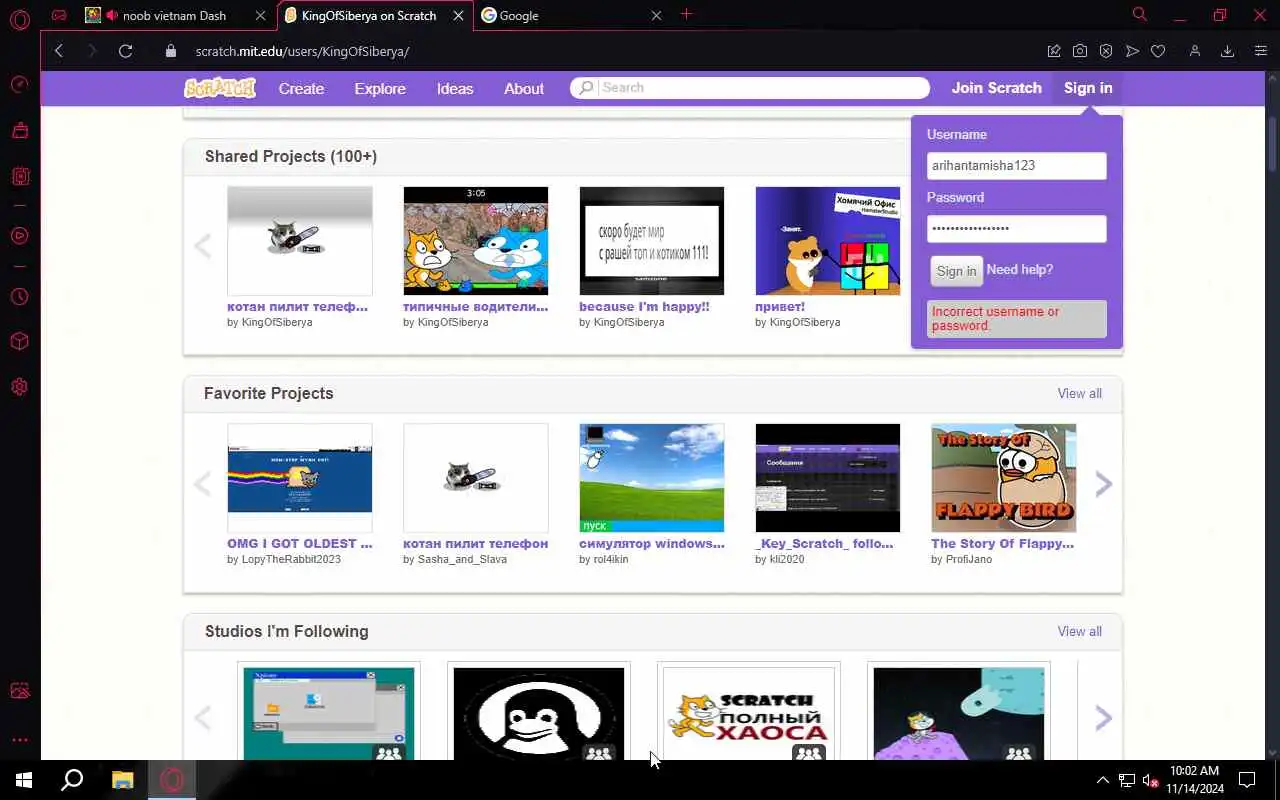Open the ad blocker shield icon
The image size is (1280, 800).
[x=1106, y=51]
